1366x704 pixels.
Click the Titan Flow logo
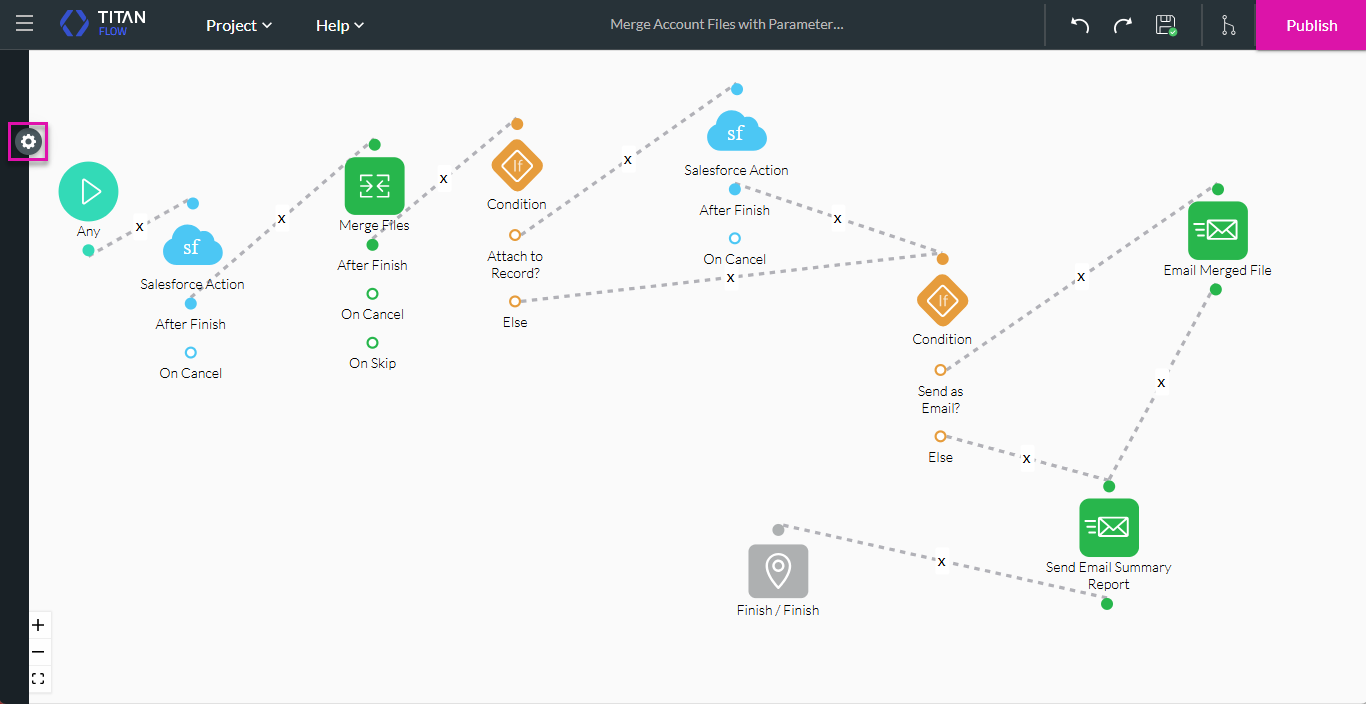click(103, 24)
